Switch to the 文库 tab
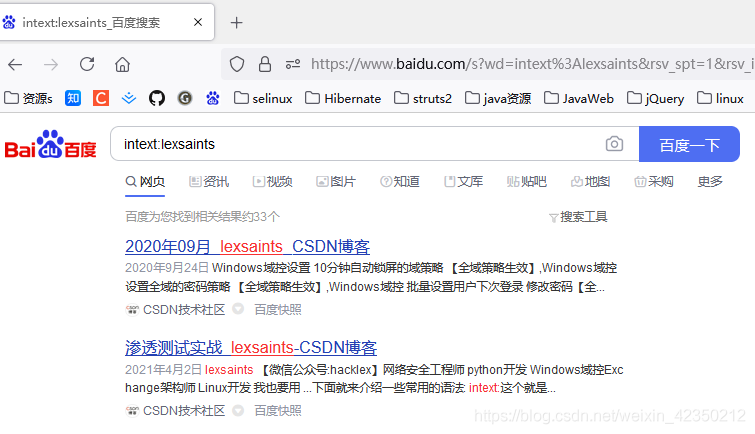Screen dimensions: 755x434 [463, 182]
